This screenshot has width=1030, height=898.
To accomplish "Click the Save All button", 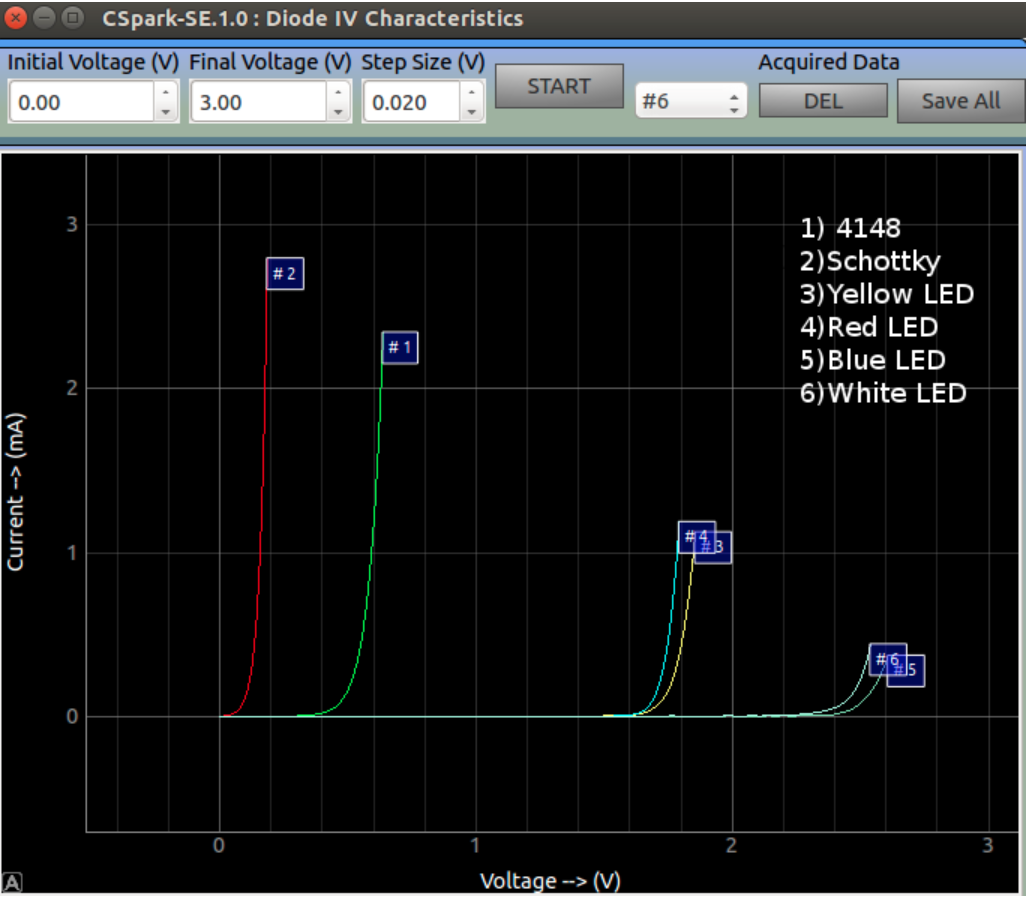I will click(961, 101).
